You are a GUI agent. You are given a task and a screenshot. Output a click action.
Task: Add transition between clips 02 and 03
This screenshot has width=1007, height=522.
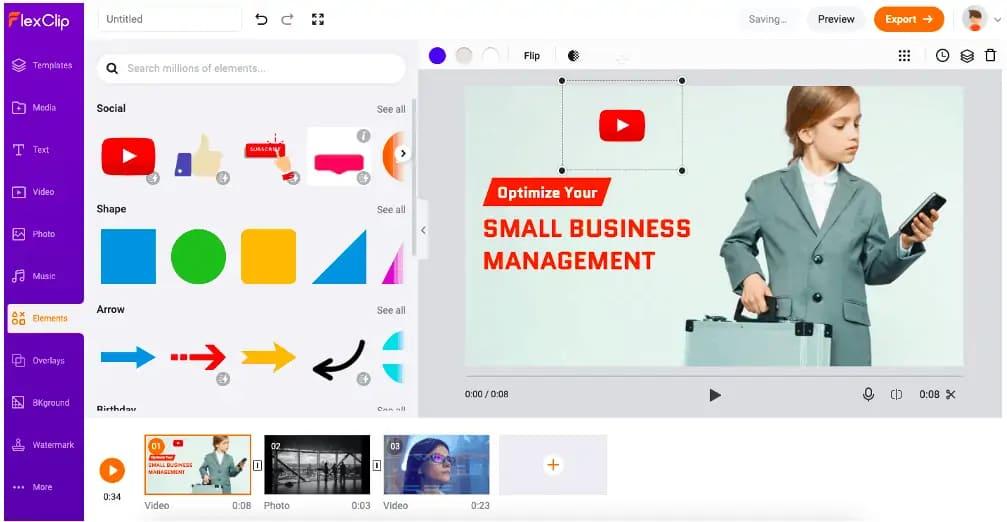(x=377, y=465)
